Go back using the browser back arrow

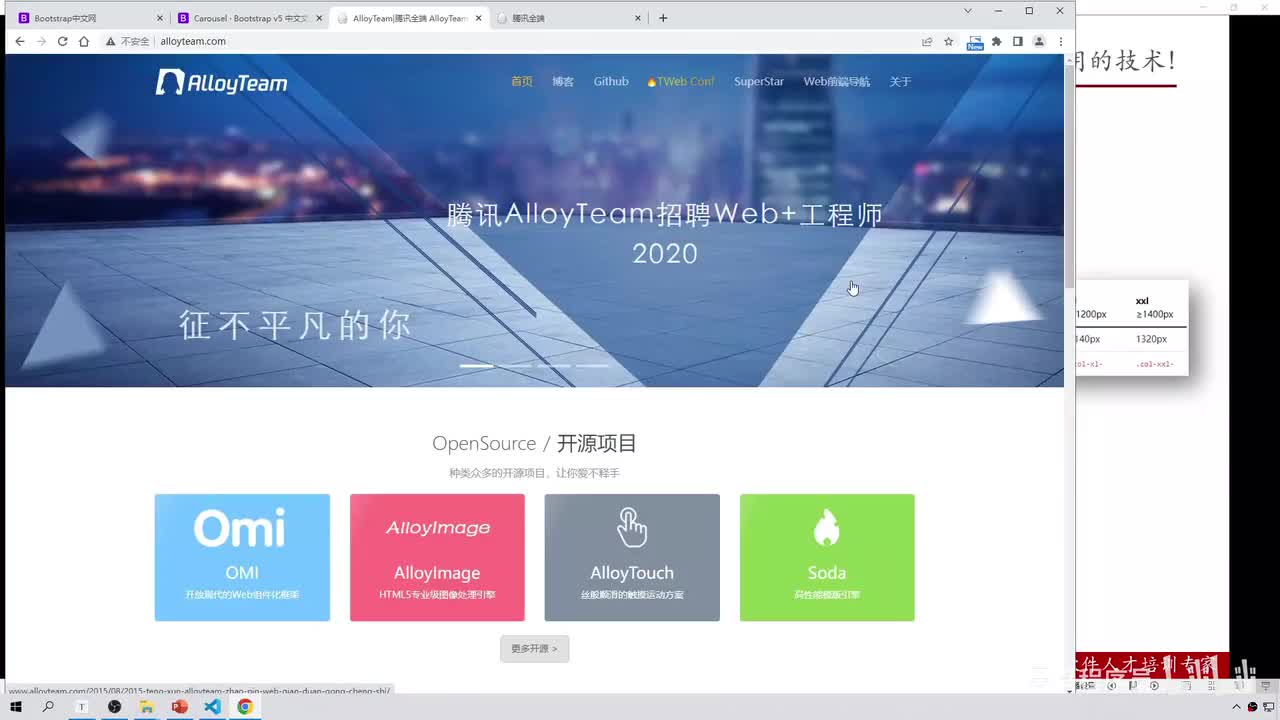(x=19, y=41)
